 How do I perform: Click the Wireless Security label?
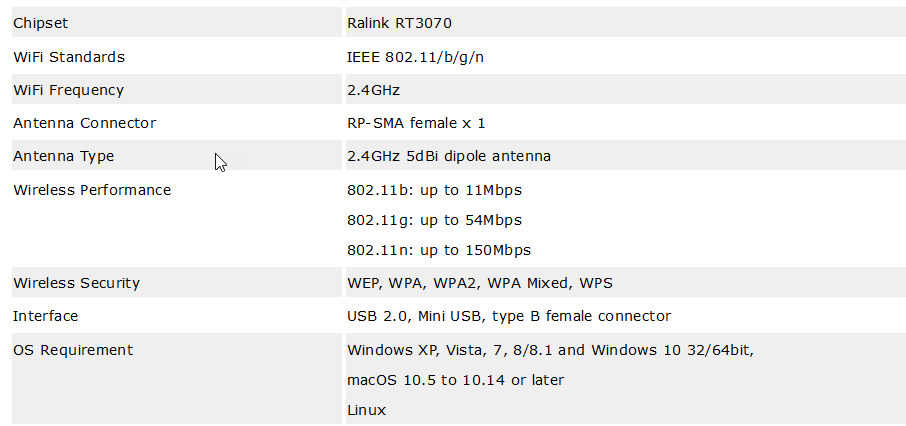coord(76,283)
